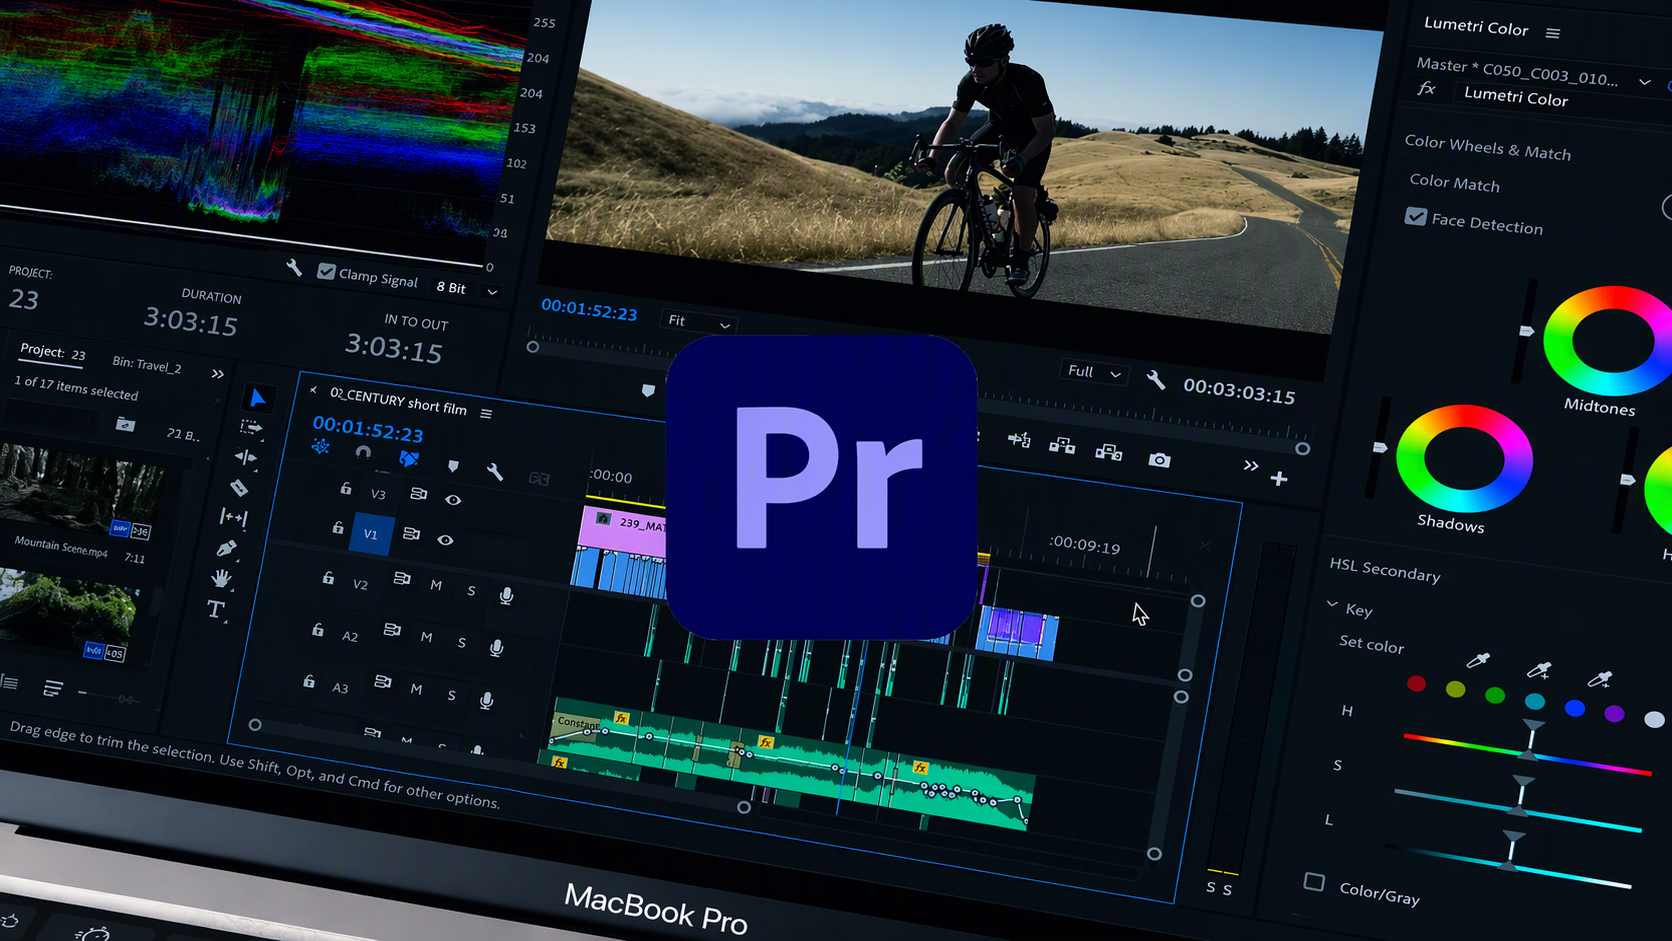Select the Ripple Edit tool

(x=245, y=457)
